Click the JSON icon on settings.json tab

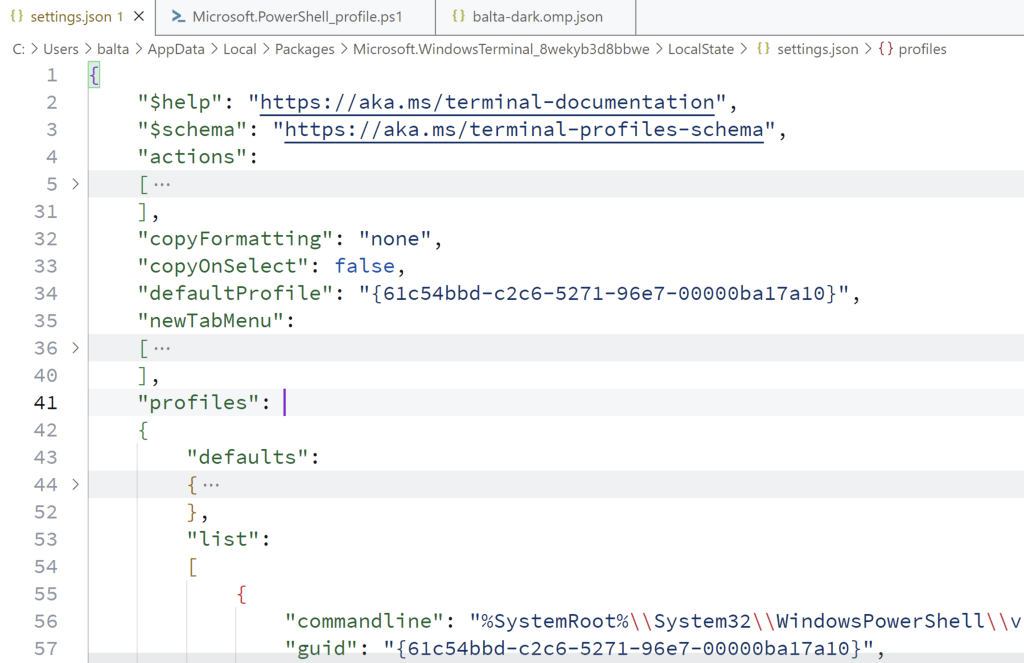click(x=17, y=16)
